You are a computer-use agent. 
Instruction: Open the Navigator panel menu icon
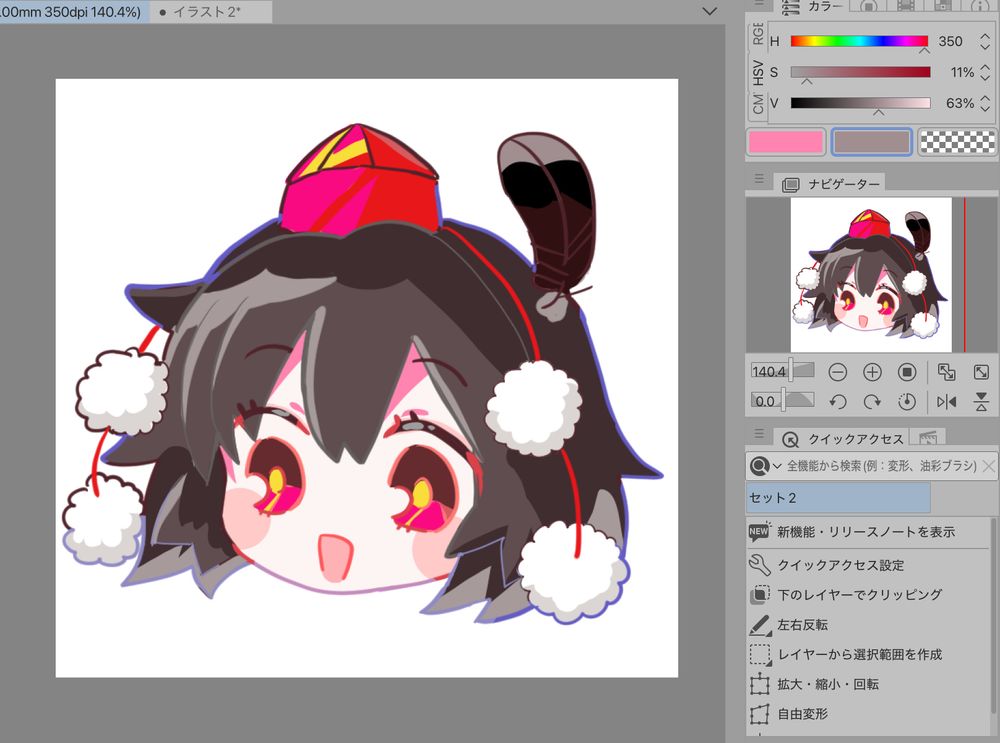(759, 179)
